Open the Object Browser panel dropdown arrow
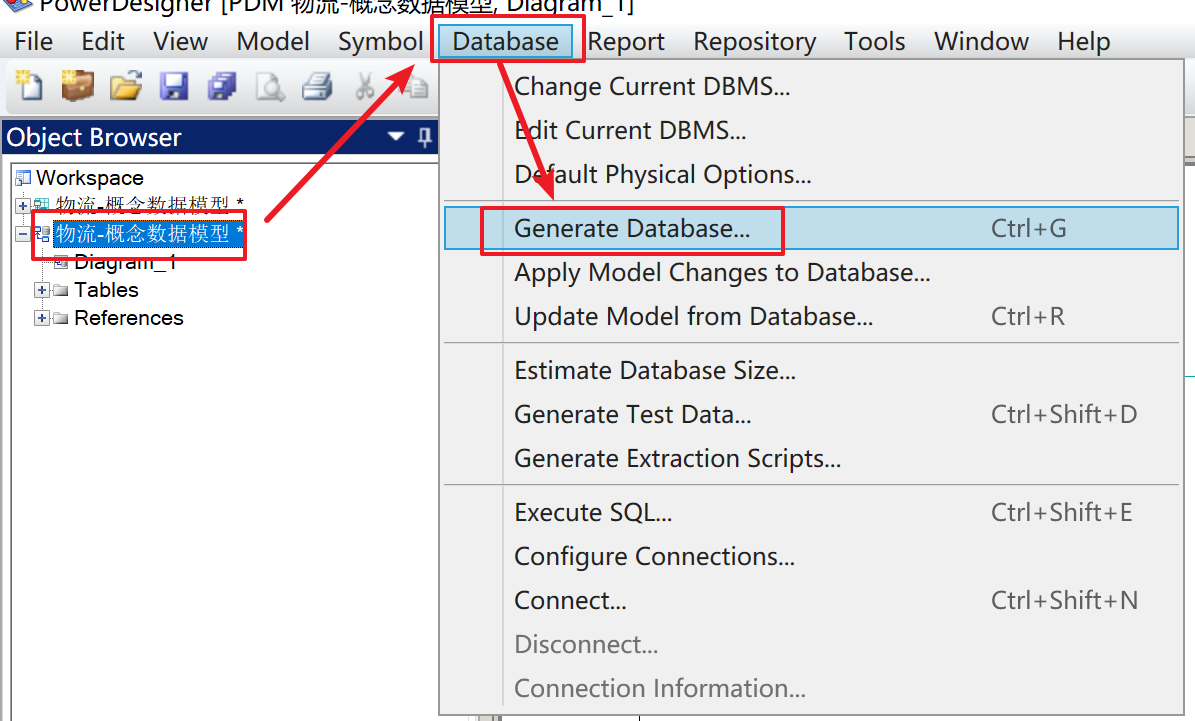 pos(396,136)
